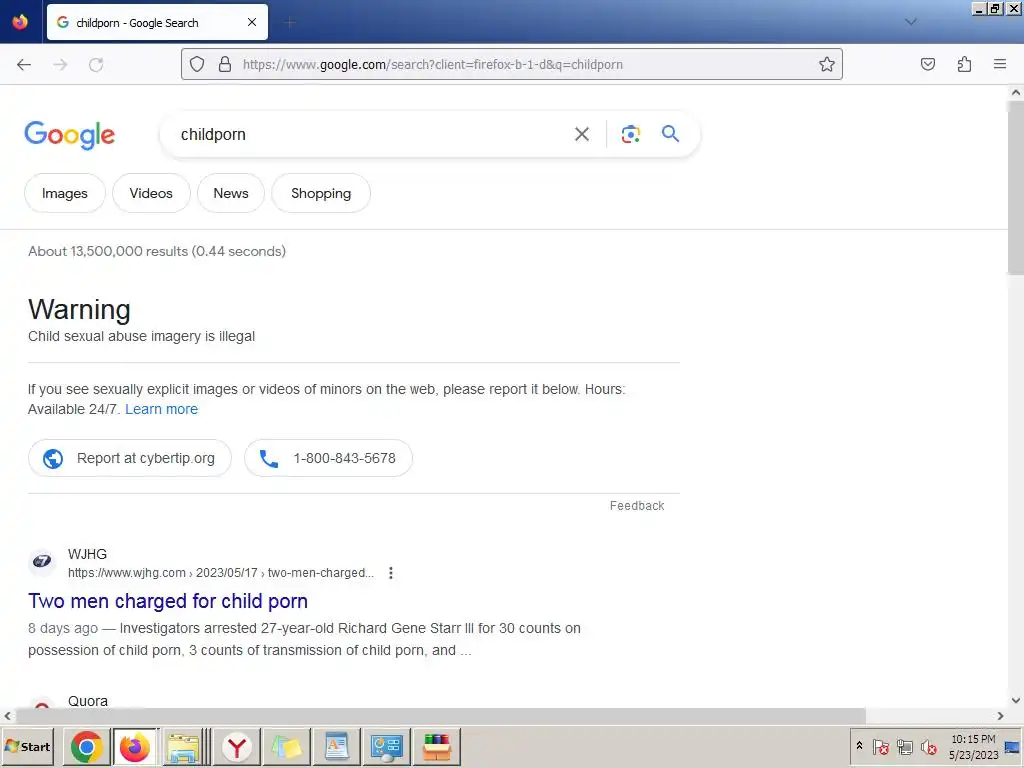This screenshot has height=768, width=1024.
Task: Click the muted volume tray icon
Action: pyautogui.click(x=928, y=746)
